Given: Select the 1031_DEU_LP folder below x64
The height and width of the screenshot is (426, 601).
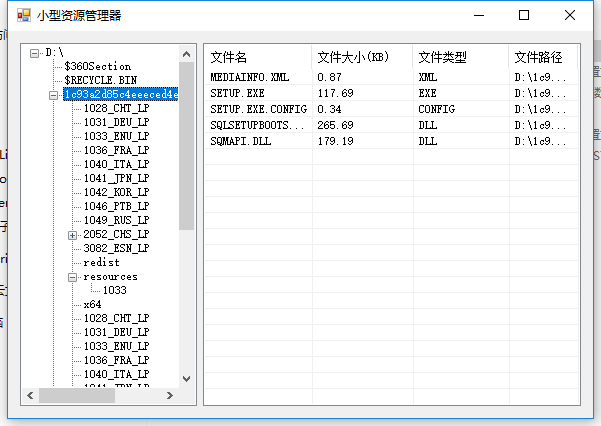Looking at the screenshot, I should click(x=117, y=332).
